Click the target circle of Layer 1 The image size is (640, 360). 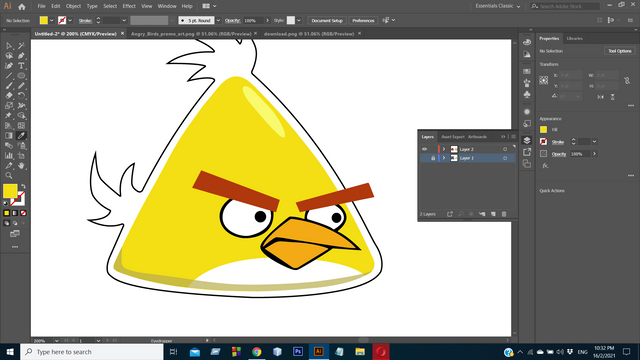505,158
